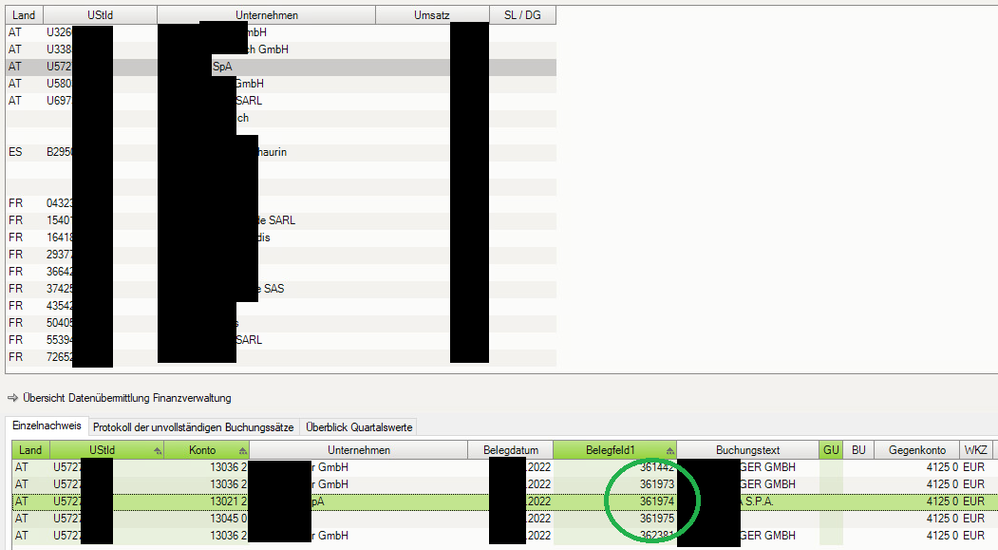
Task: Click the green GU column header
Action: coord(831,451)
